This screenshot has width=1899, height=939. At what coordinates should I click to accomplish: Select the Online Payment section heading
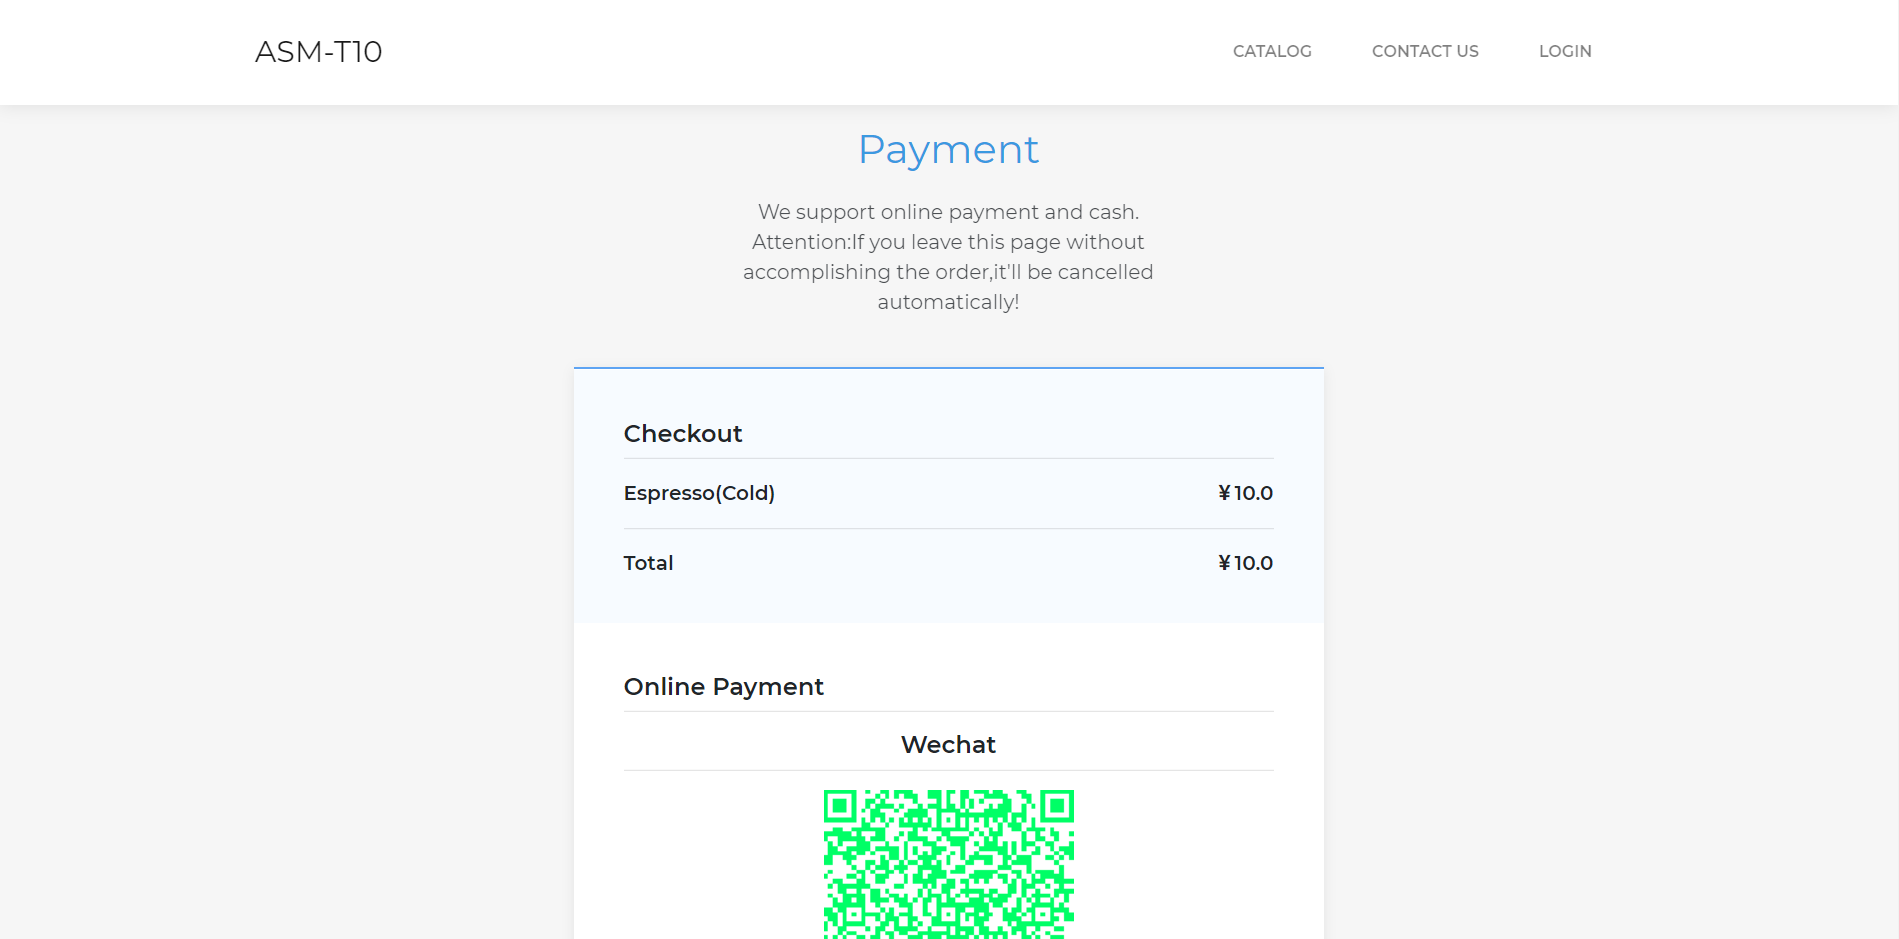[x=723, y=687]
